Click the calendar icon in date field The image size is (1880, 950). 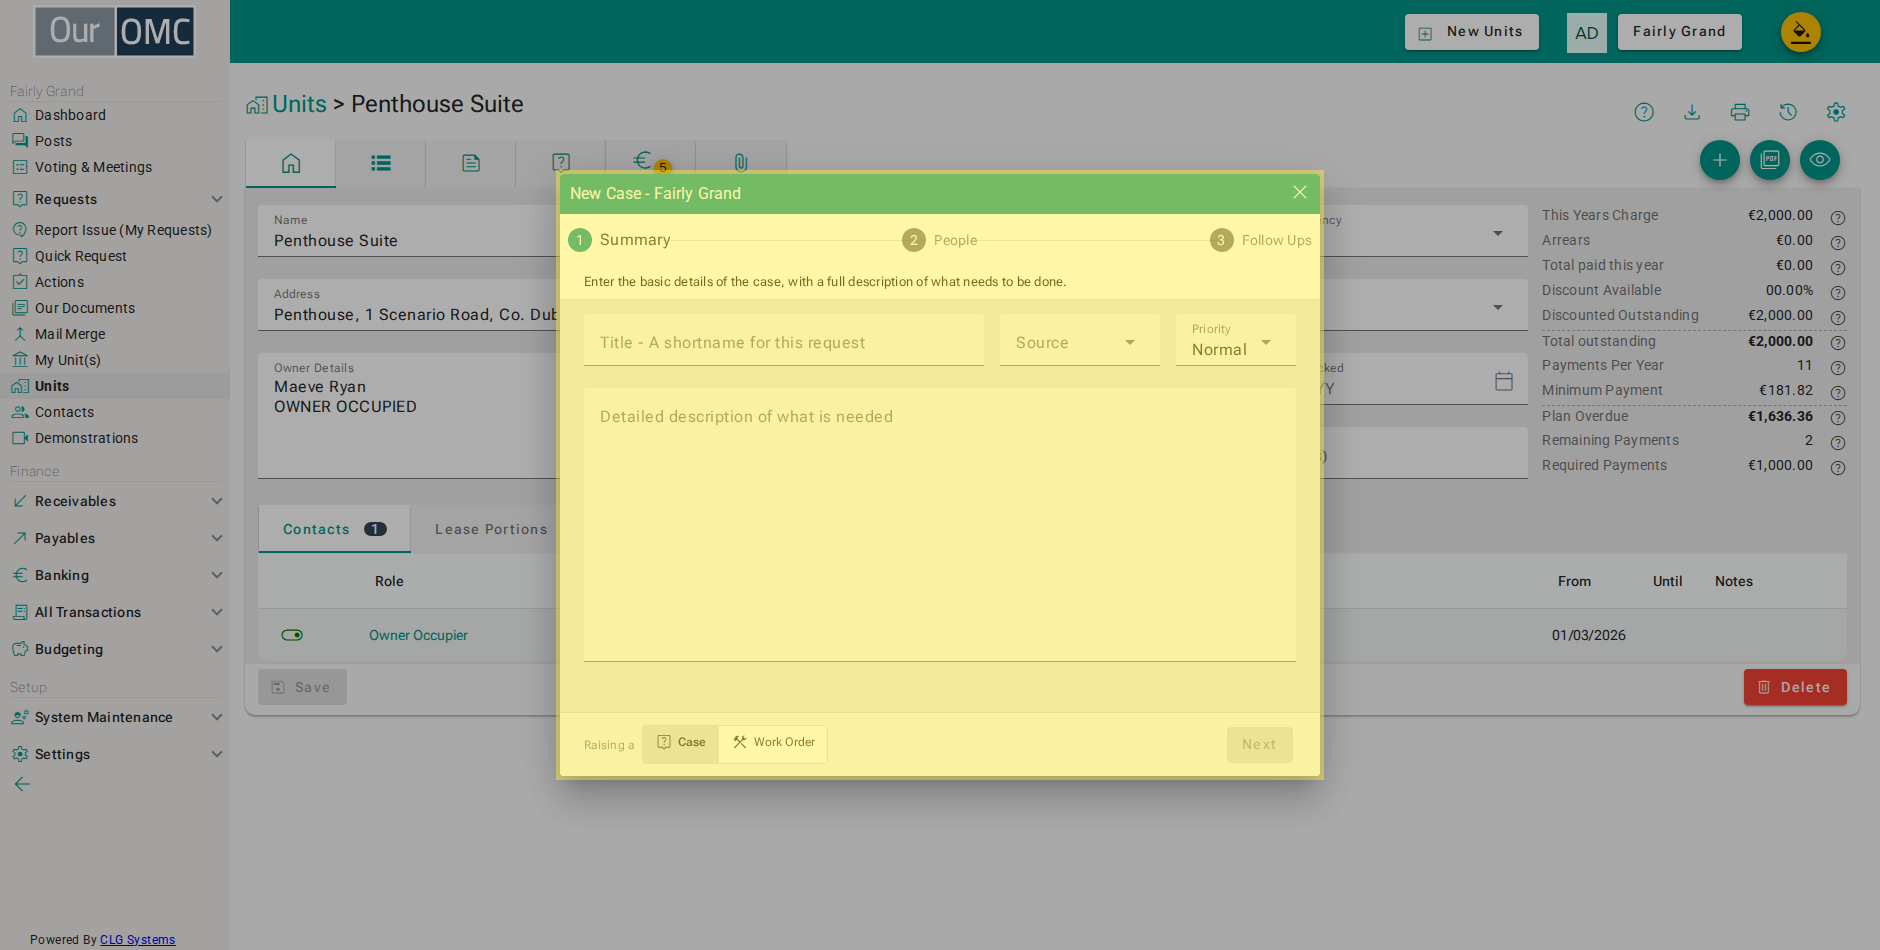[x=1504, y=381]
